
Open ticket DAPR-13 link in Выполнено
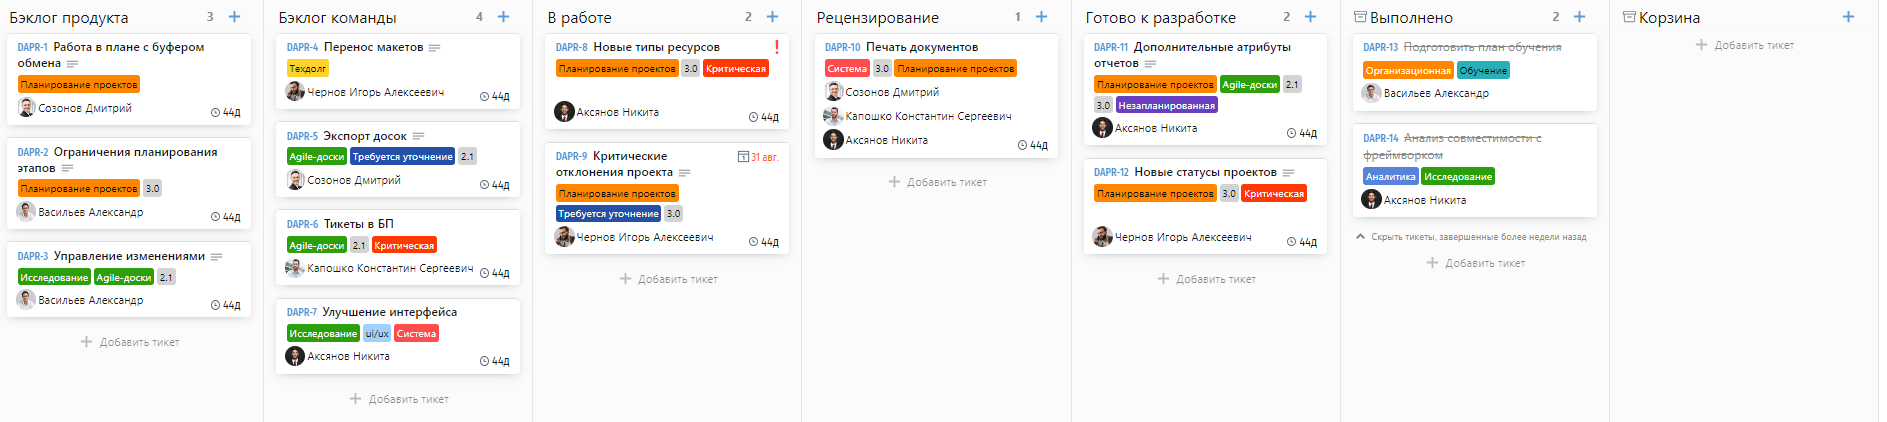(1380, 47)
